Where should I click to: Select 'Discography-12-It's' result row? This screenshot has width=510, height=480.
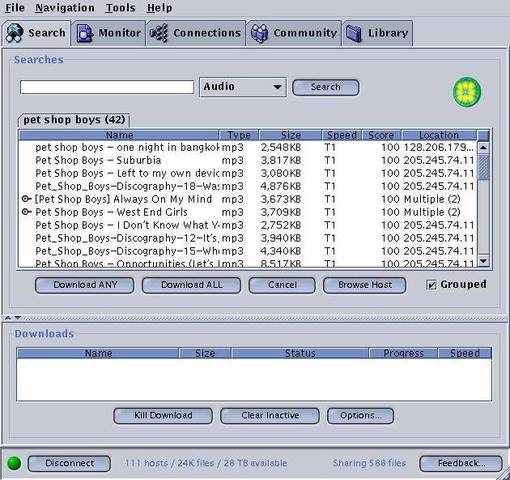248,238
